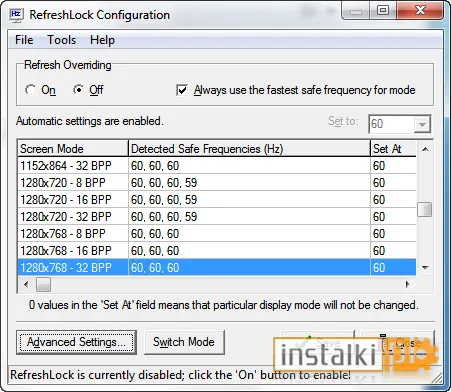Click the Advanced Settings button
The image size is (451, 392).
[76, 342]
